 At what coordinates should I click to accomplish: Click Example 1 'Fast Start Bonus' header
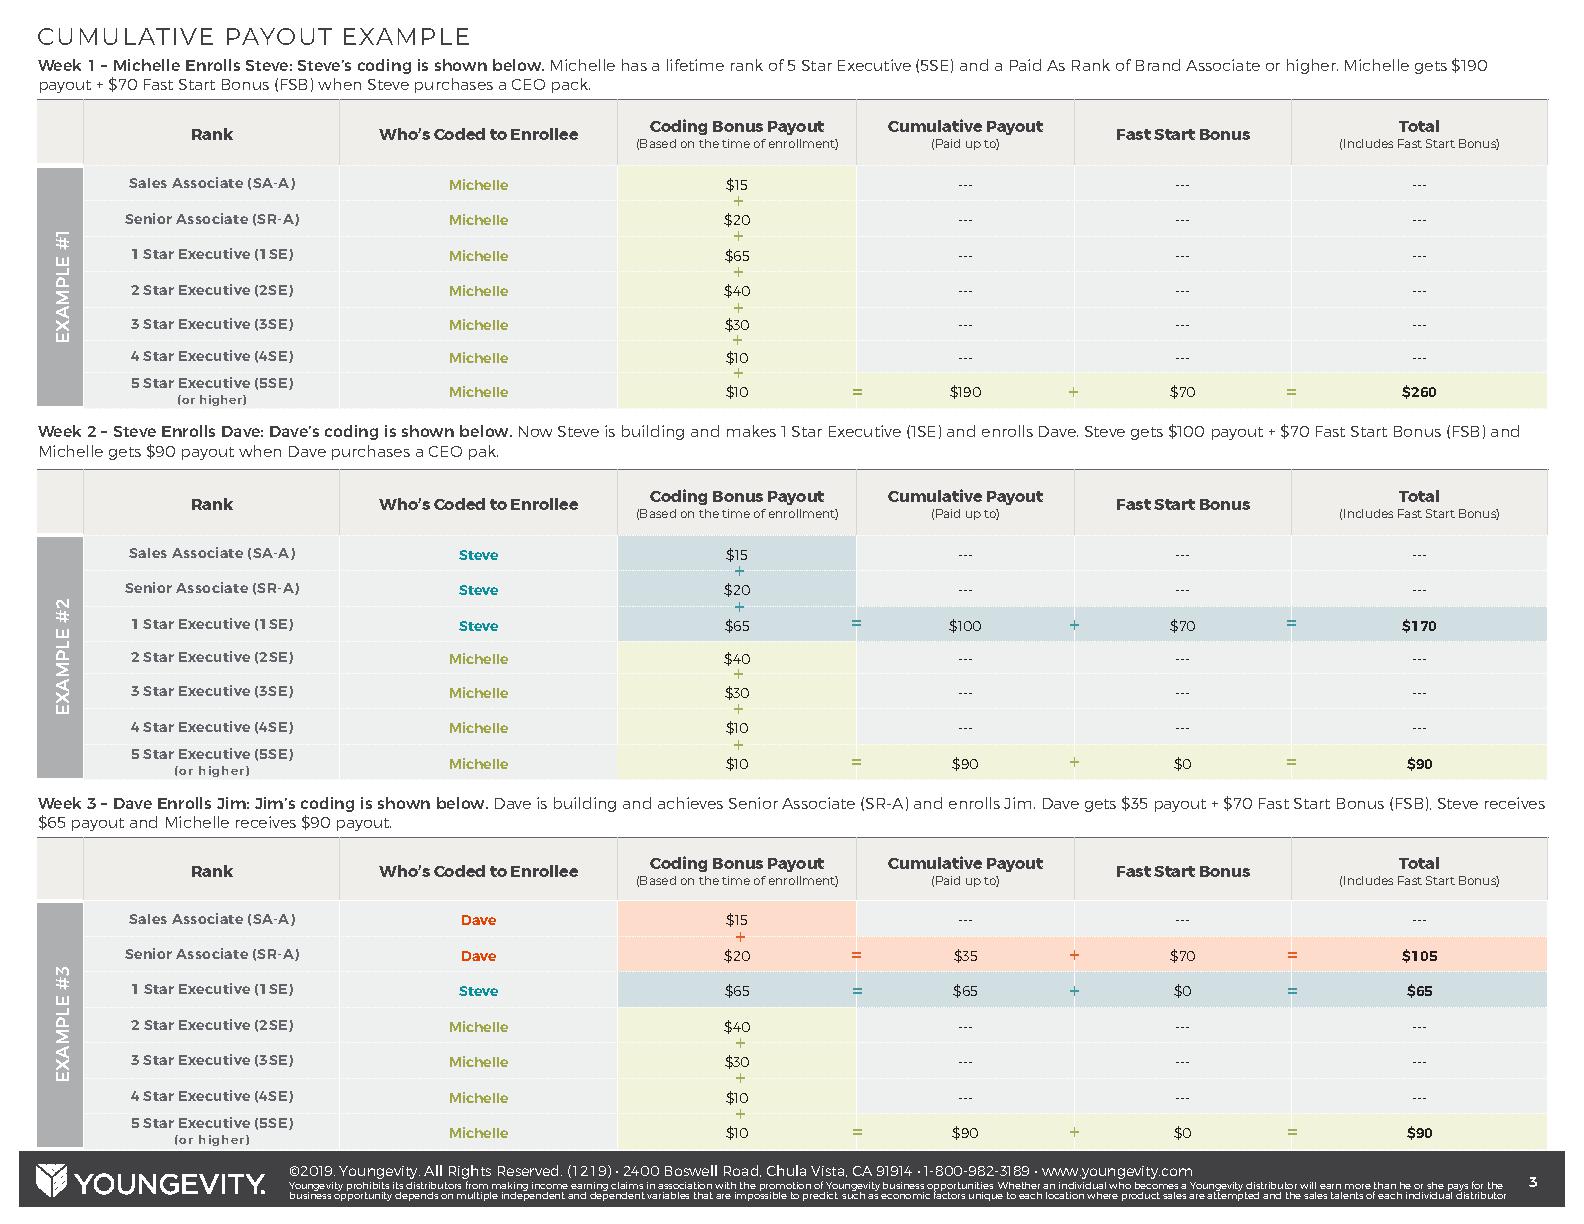[x=1183, y=134]
